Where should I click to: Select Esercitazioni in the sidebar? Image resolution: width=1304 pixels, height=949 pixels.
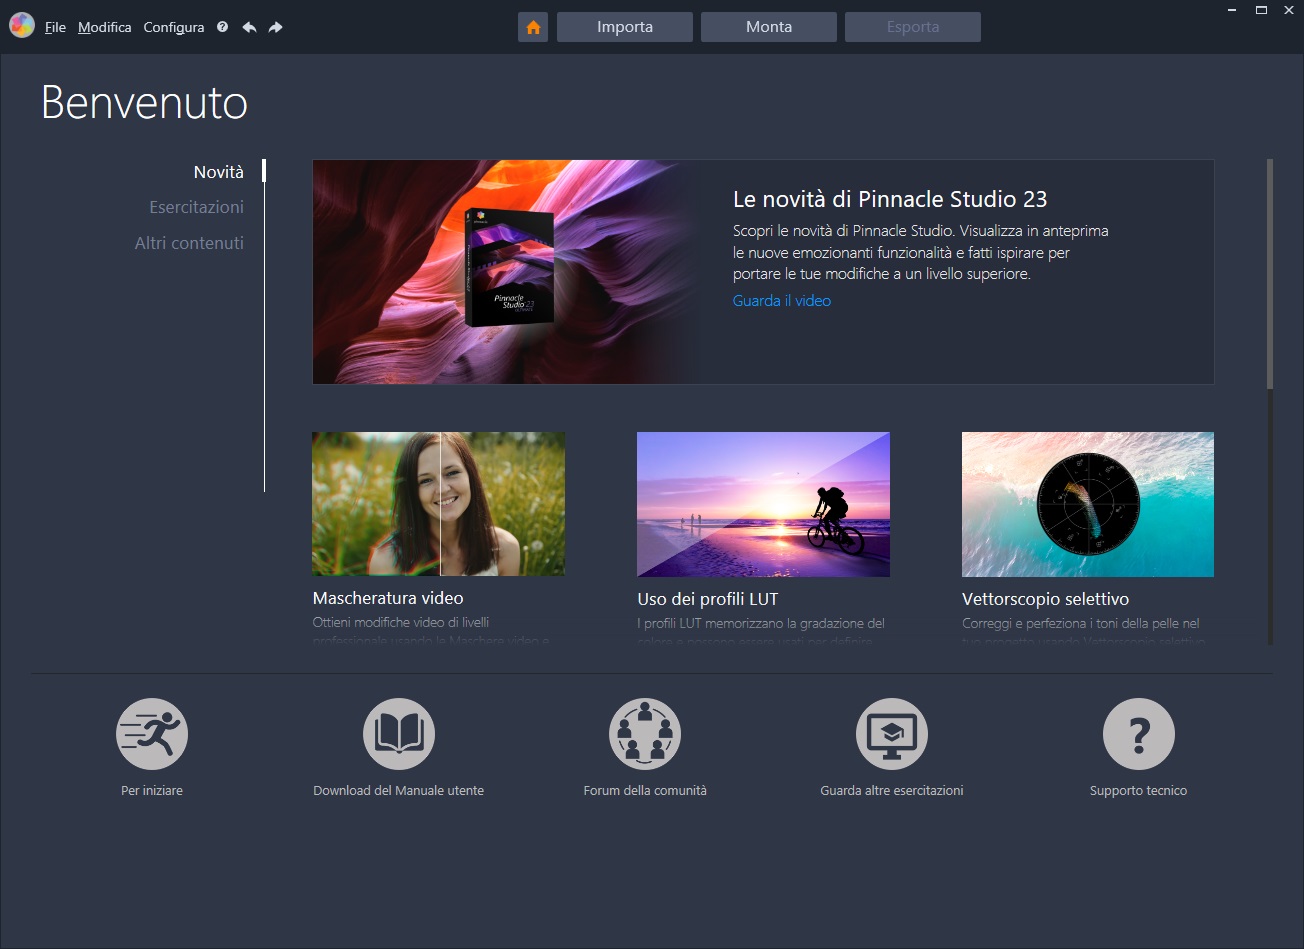[x=196, y=207]
